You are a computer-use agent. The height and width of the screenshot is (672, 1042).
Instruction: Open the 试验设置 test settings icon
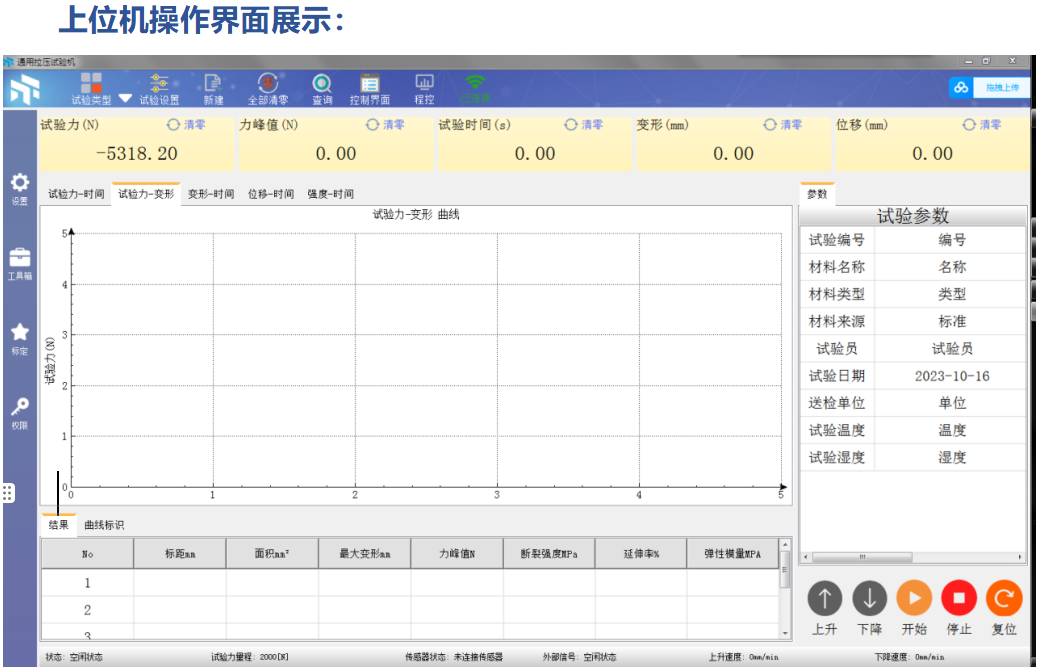159,88
